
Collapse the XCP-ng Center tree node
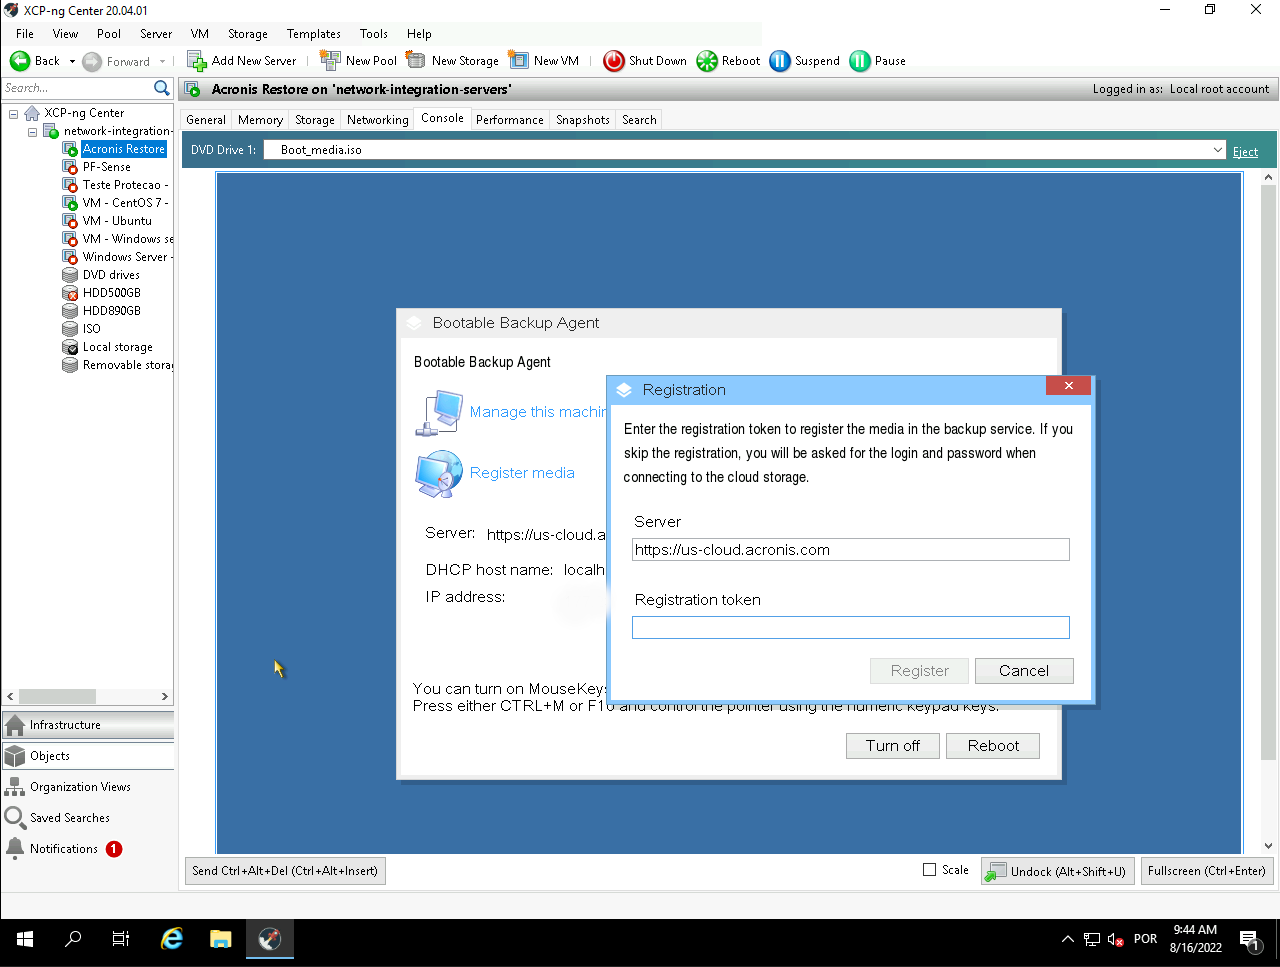pyautogui.click(x=14, y=113)
